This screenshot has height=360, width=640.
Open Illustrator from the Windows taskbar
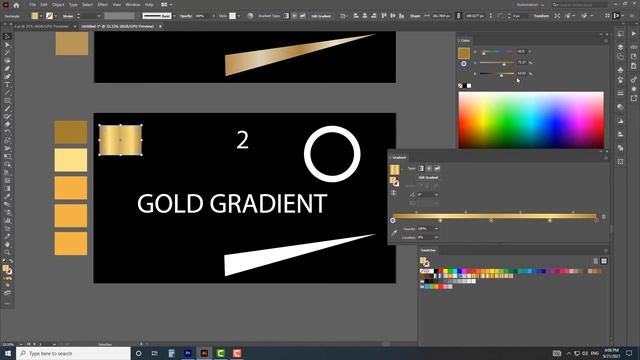[x=204, y=353]
